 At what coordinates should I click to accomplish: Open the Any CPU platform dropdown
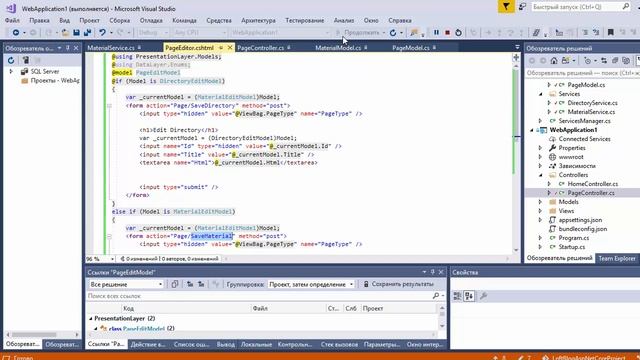tap(199, 32)
